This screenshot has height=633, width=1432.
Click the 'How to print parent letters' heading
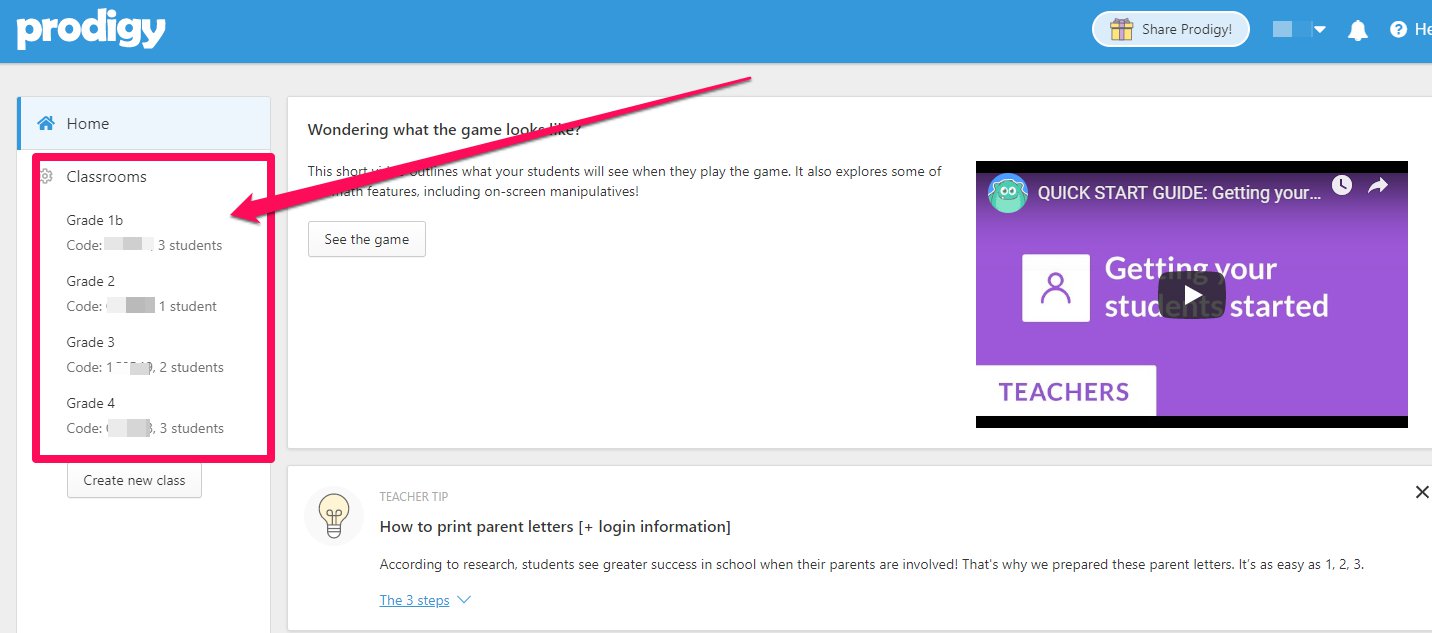555,527
